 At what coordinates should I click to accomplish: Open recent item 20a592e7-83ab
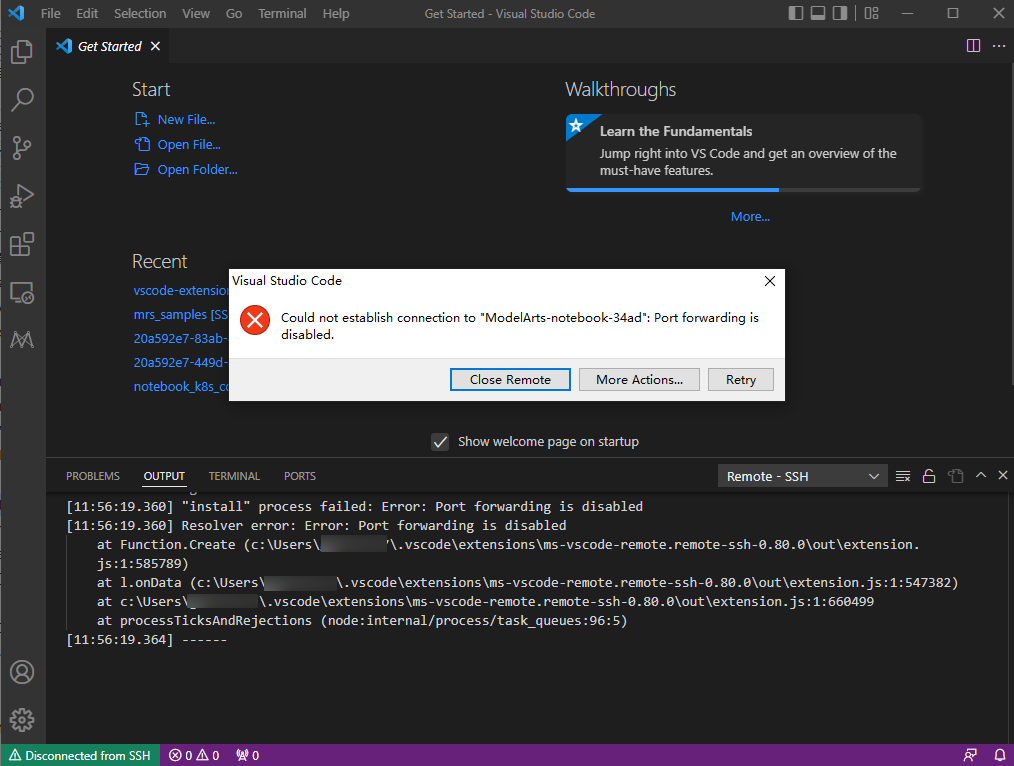click(x=180, y=339)
